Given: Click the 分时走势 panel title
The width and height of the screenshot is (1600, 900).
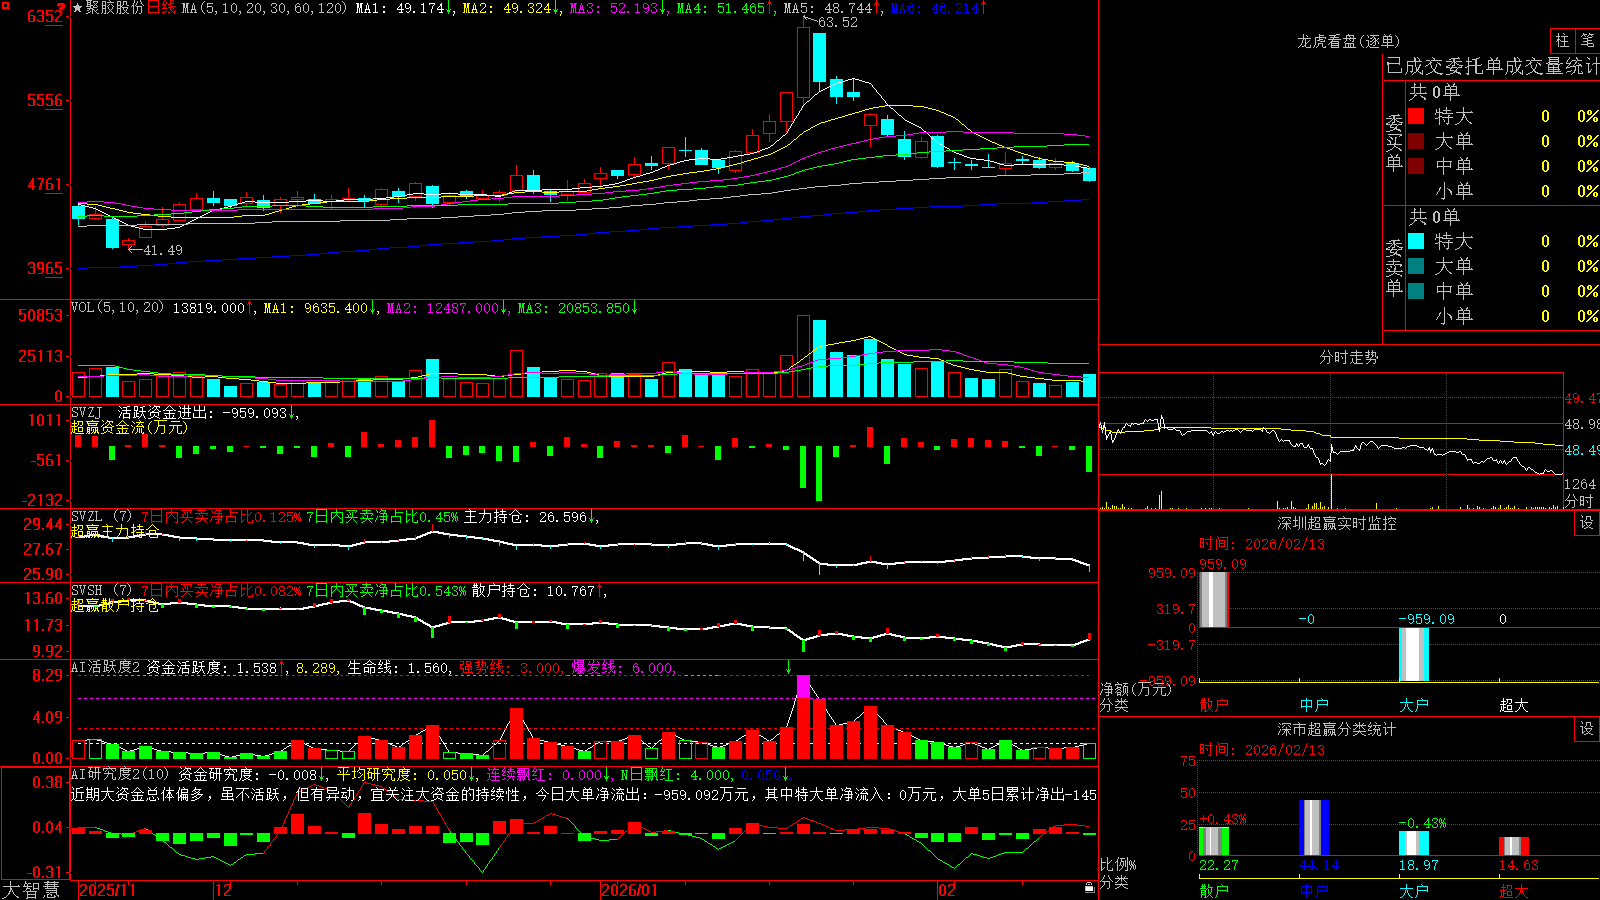Looking at the screenshot, I should pyautogui.click(x=1349, y=357).
